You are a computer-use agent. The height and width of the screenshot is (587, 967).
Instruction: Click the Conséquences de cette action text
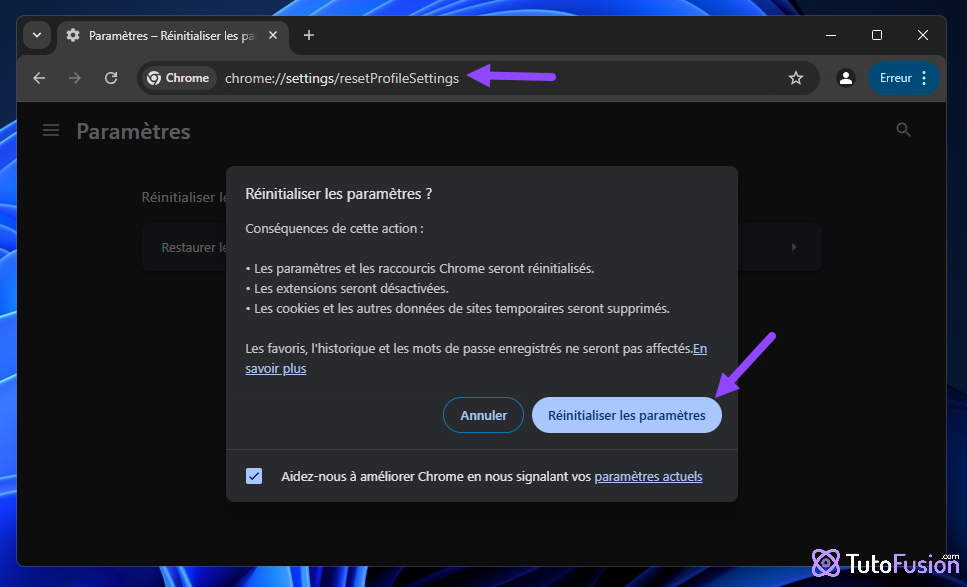point(334,228)
